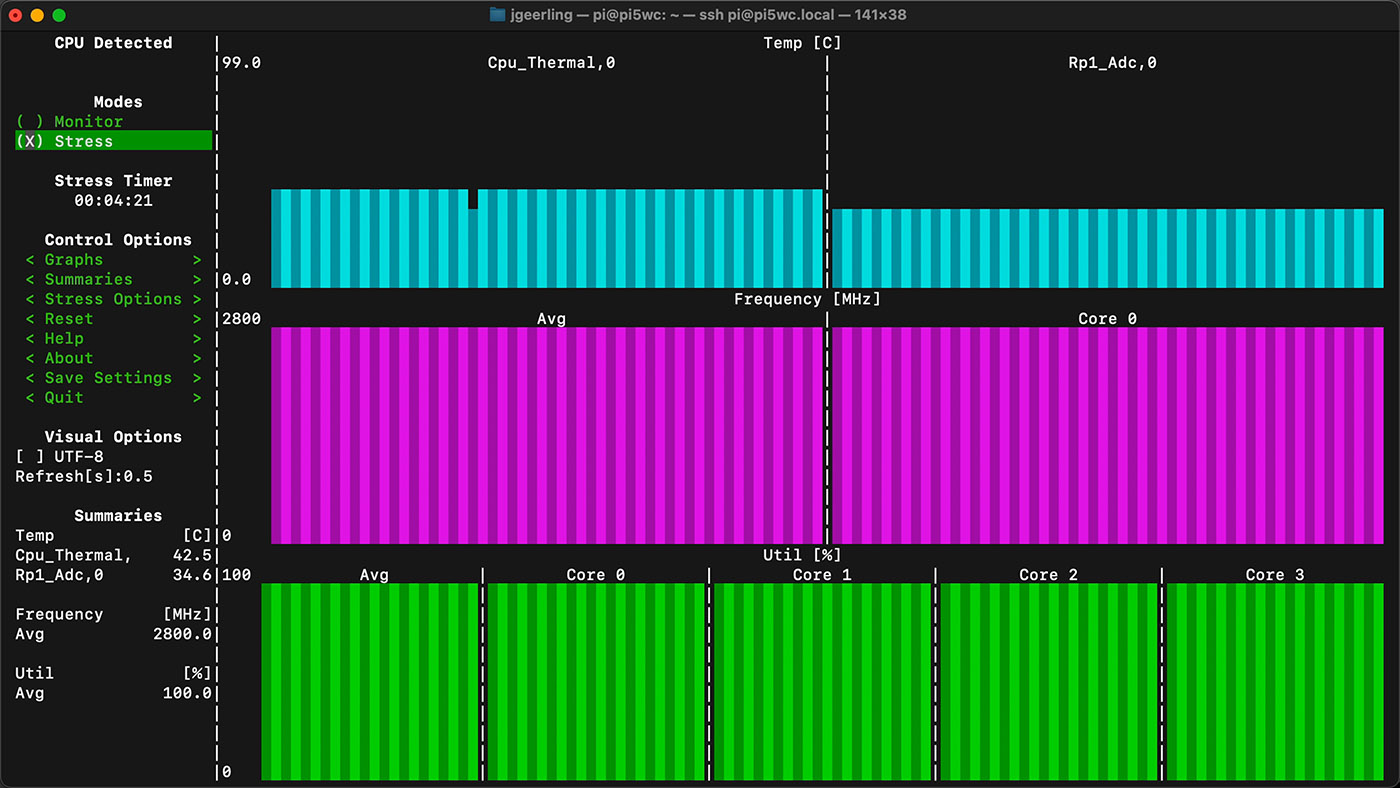Screen dimensions: 1400x788
Task: Open the Graphs control option
Action: pos(113,260)
